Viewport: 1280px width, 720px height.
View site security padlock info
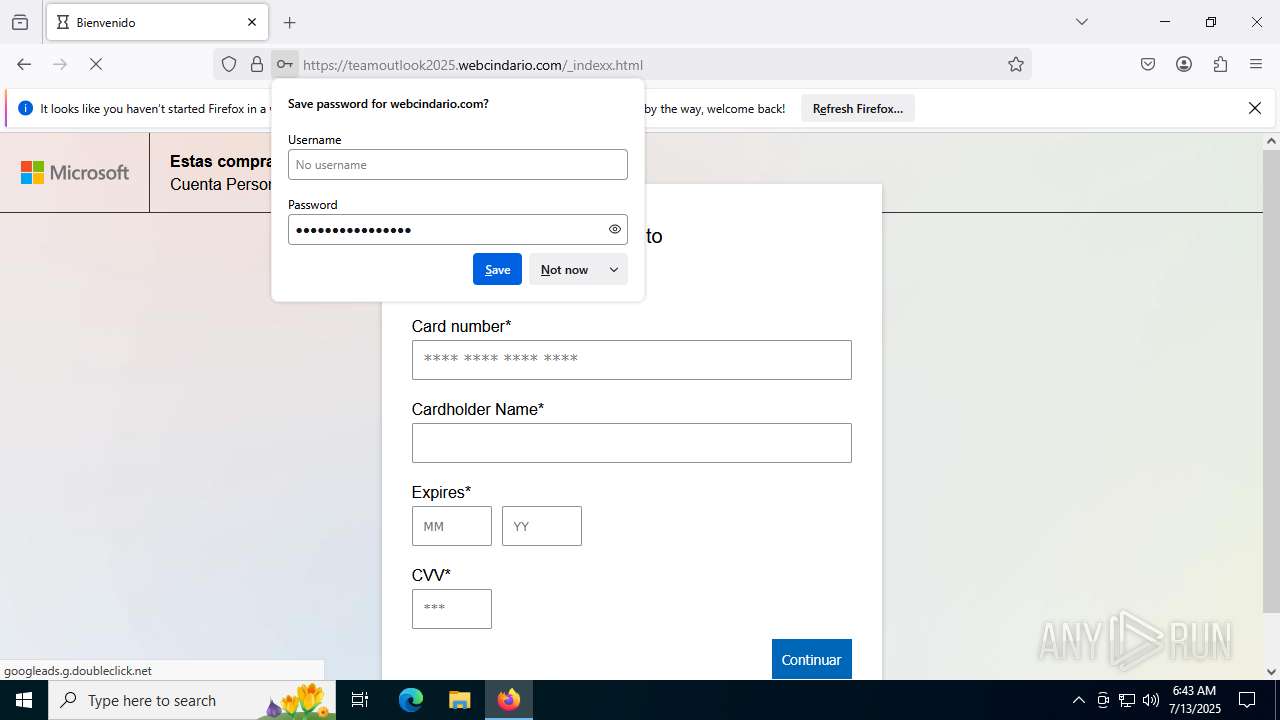point(257,65)
